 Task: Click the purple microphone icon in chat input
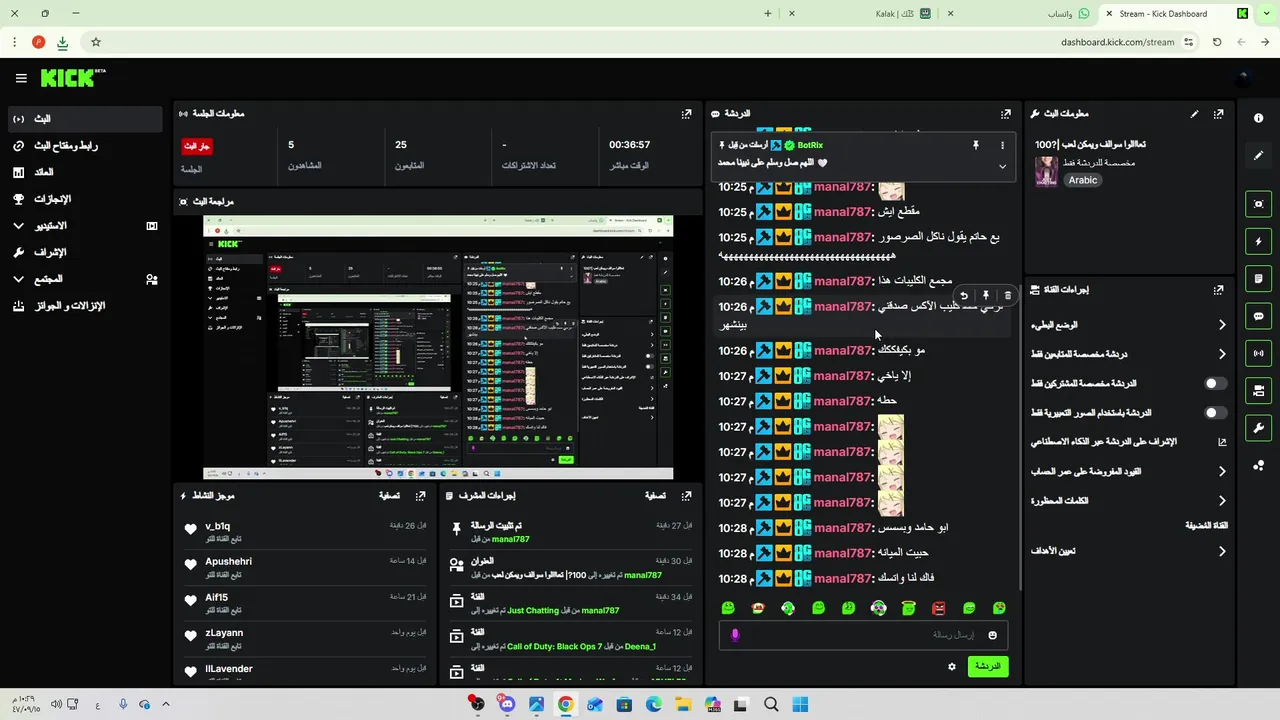tap(735, 635)
